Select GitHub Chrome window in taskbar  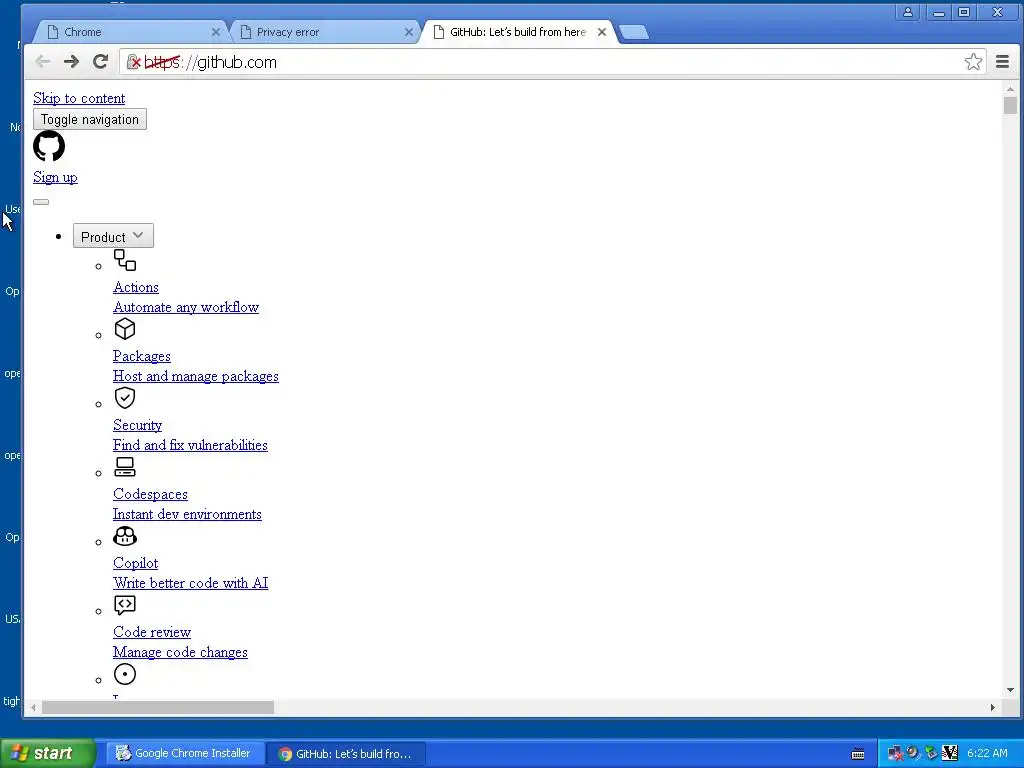[345, 754]
